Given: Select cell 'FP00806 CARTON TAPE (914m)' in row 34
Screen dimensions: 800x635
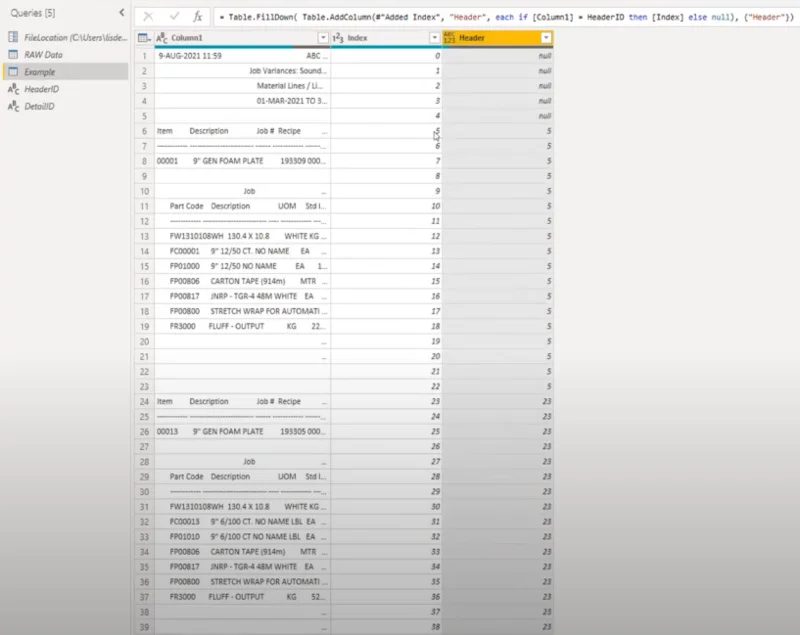Looking at the screenshot, I should pos(242,552).
